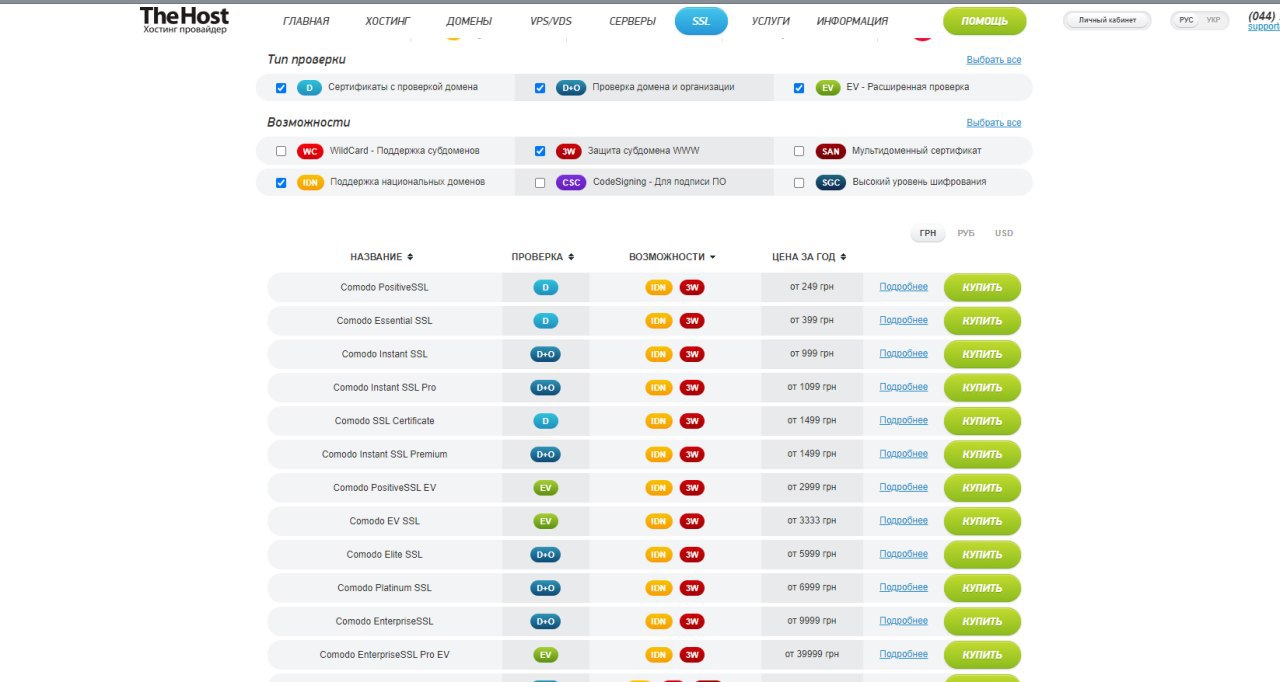
Task: Click the D+O badge in Comodo Elite SSL row
Action: click(x=545, y=555)
